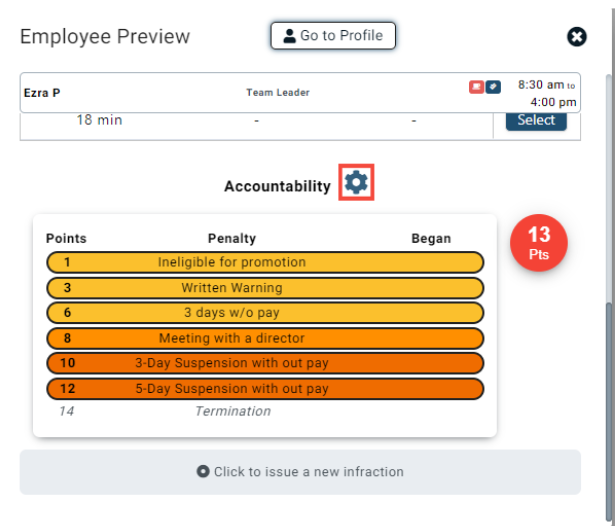Click the Ezra P employee name

42,93
